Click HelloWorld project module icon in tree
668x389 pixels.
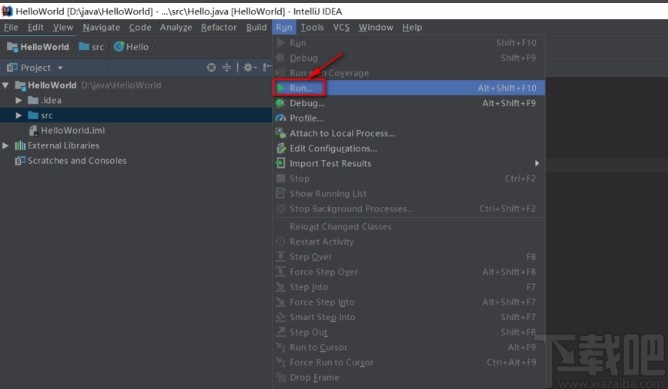20,85
